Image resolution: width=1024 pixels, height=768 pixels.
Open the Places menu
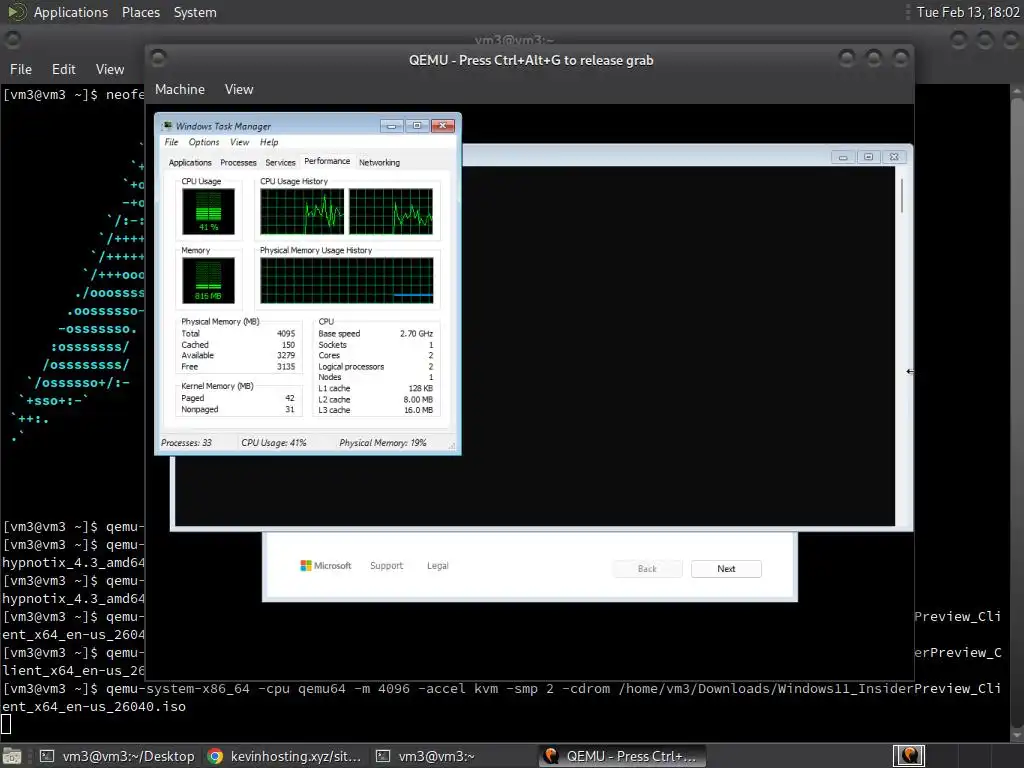(140, 12)
